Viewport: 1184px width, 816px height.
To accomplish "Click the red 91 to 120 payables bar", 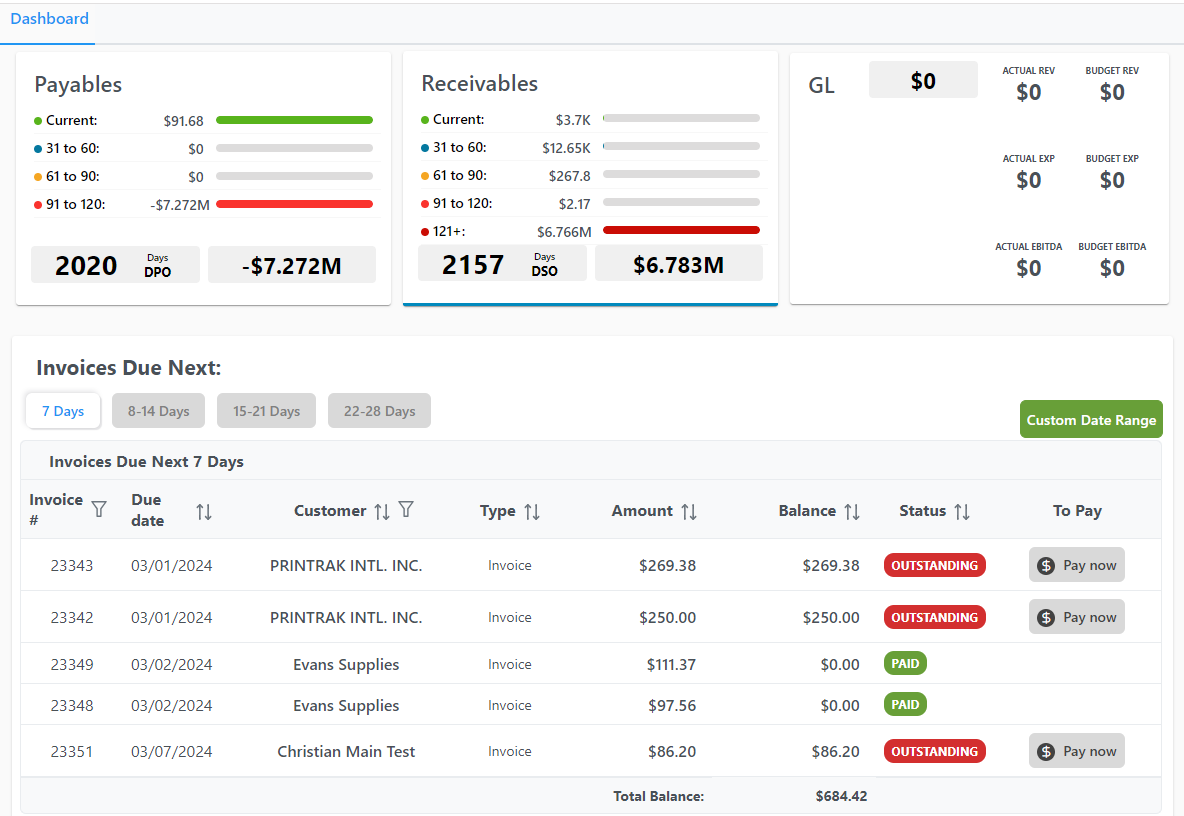I will pos(294,203).
